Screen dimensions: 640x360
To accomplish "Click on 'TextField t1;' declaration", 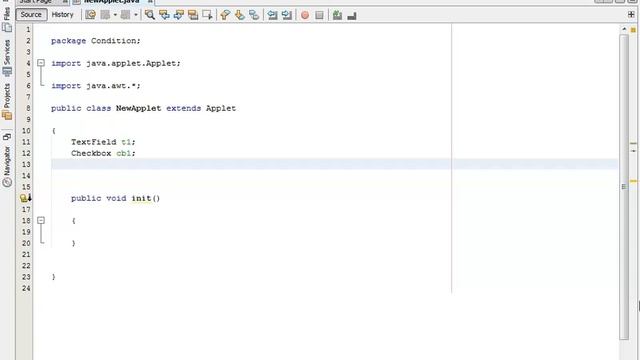I will click(x=103, y=142).
